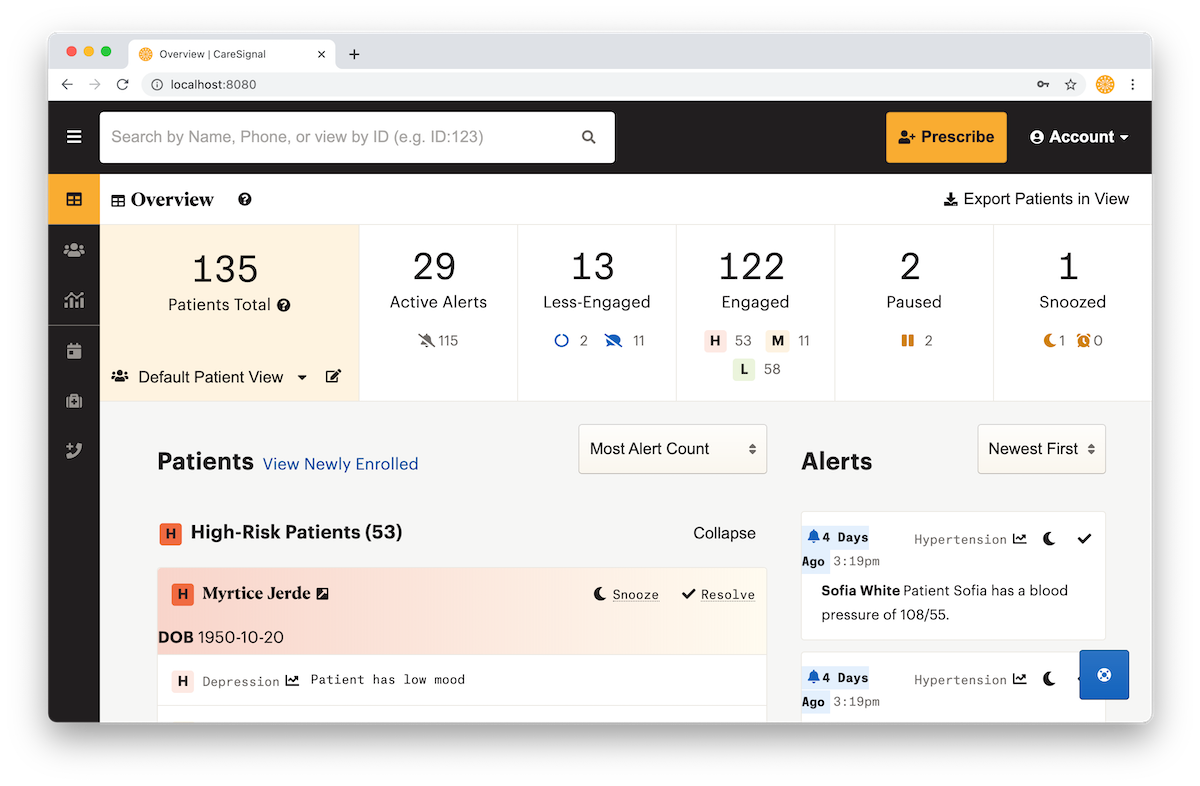Click the Chrome profile avatar icon

coord(1105,84)
